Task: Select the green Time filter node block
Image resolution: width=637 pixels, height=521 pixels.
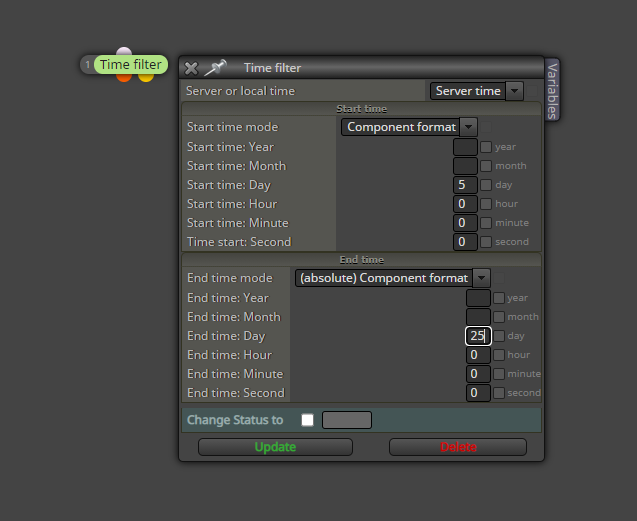Action: pos(131,65)
